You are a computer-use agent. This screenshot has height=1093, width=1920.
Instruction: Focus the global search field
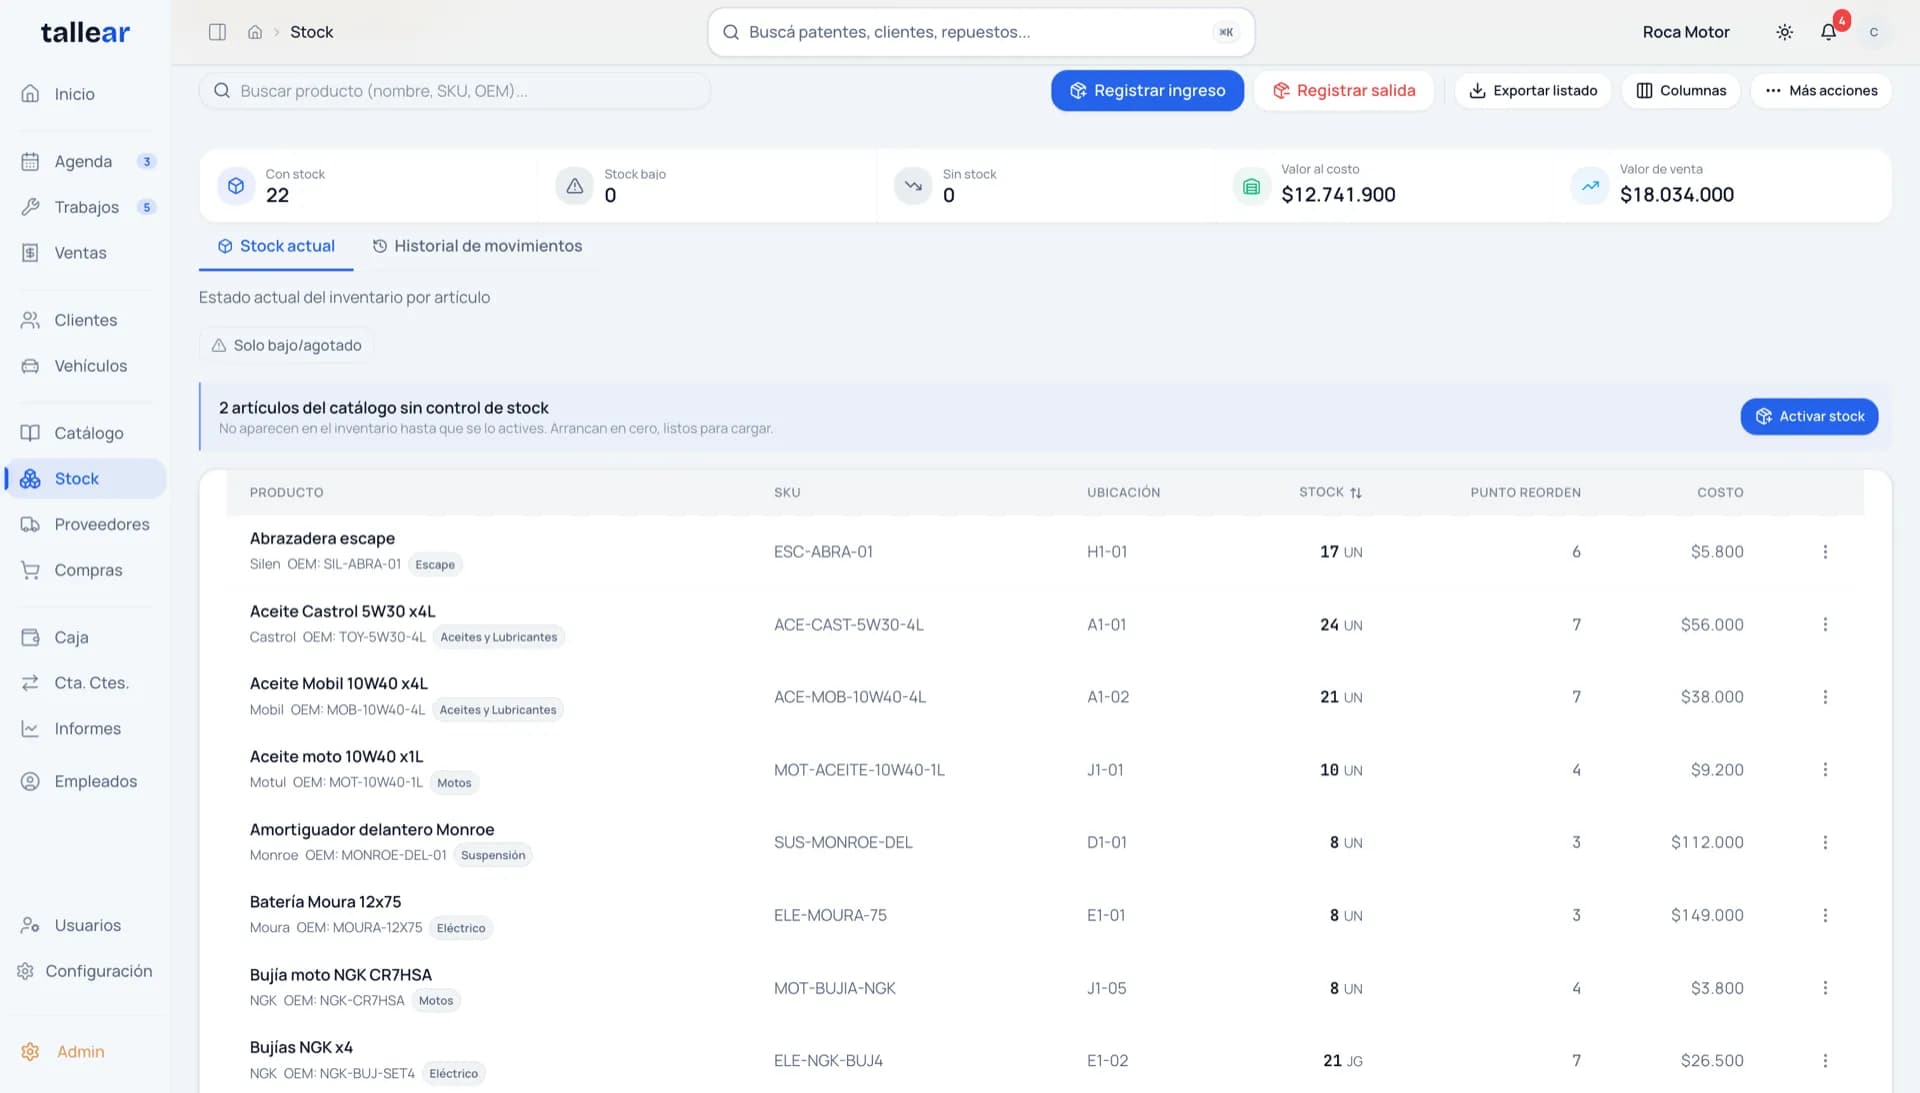point(980,32)
